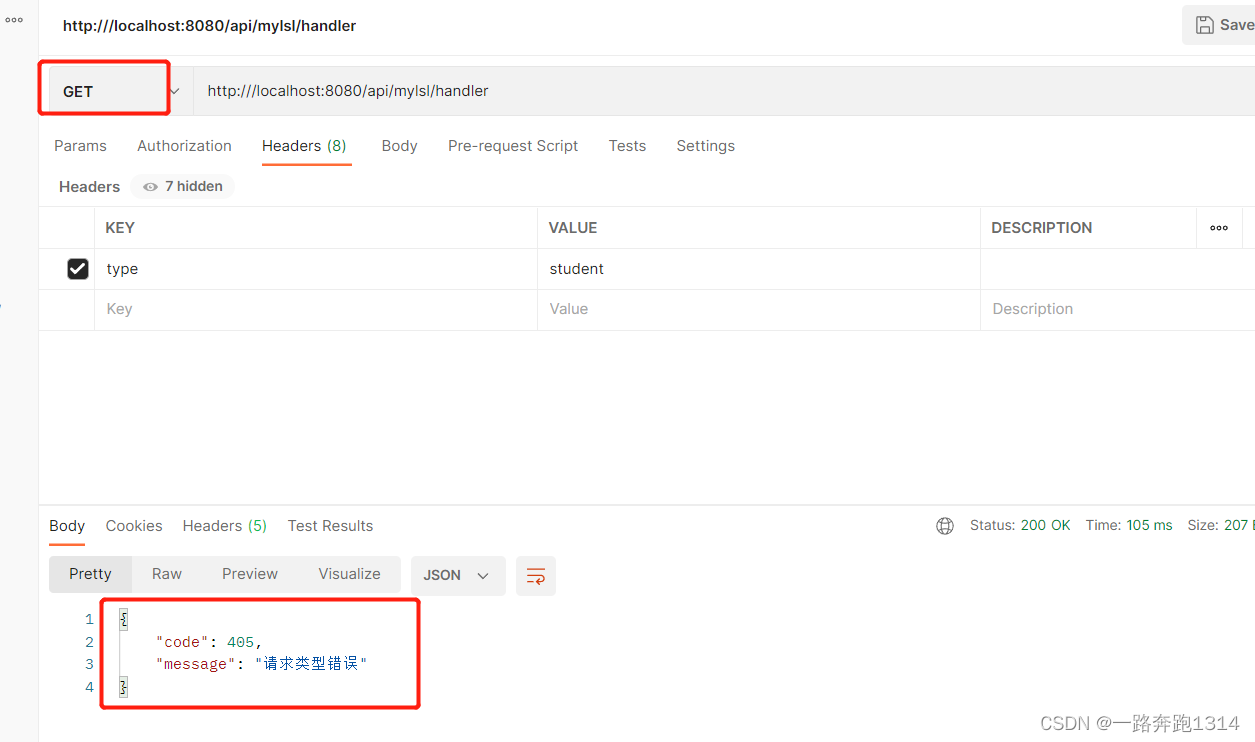Switch to the Cookies response tab

tap(133, 525)
